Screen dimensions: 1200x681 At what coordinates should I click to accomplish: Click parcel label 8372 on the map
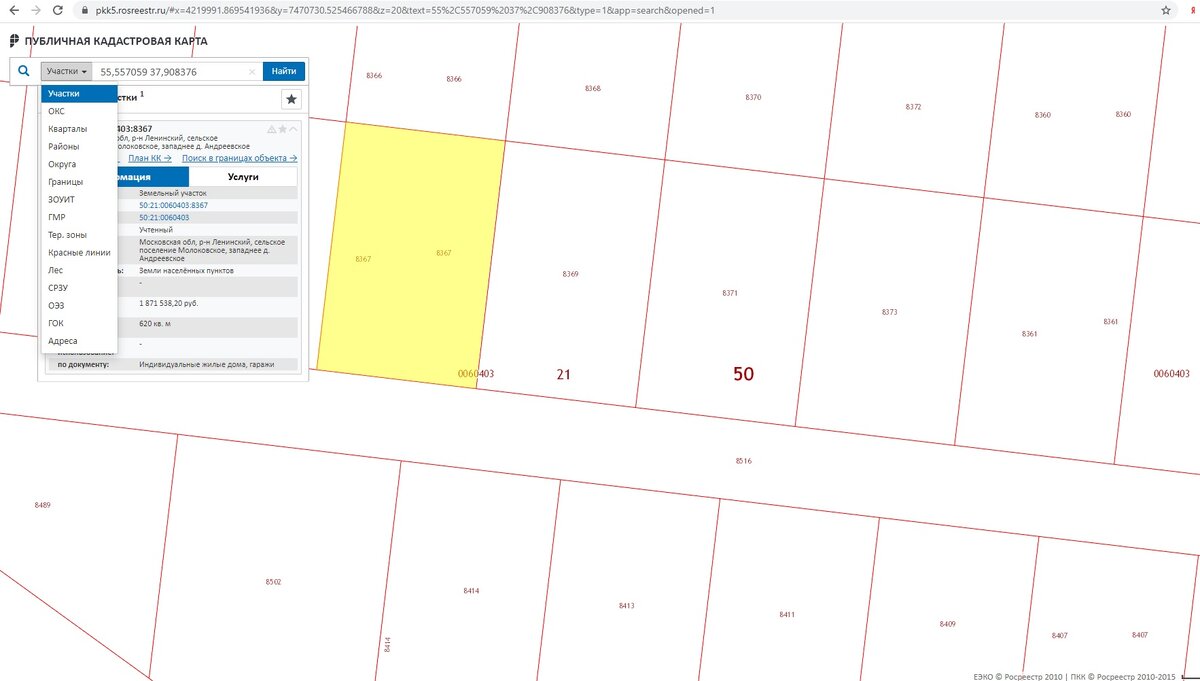point(913,106)
